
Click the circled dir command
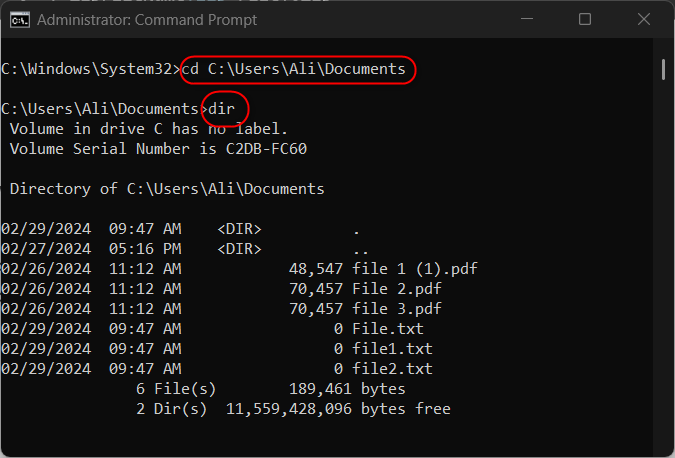(x=223, y=109)
